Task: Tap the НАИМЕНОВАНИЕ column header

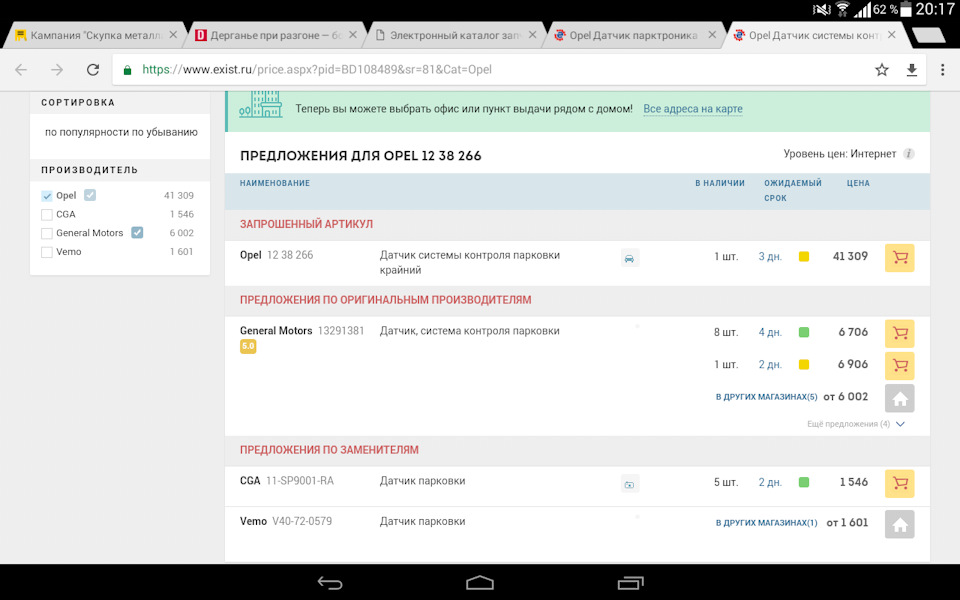Action: coord(274,183)
